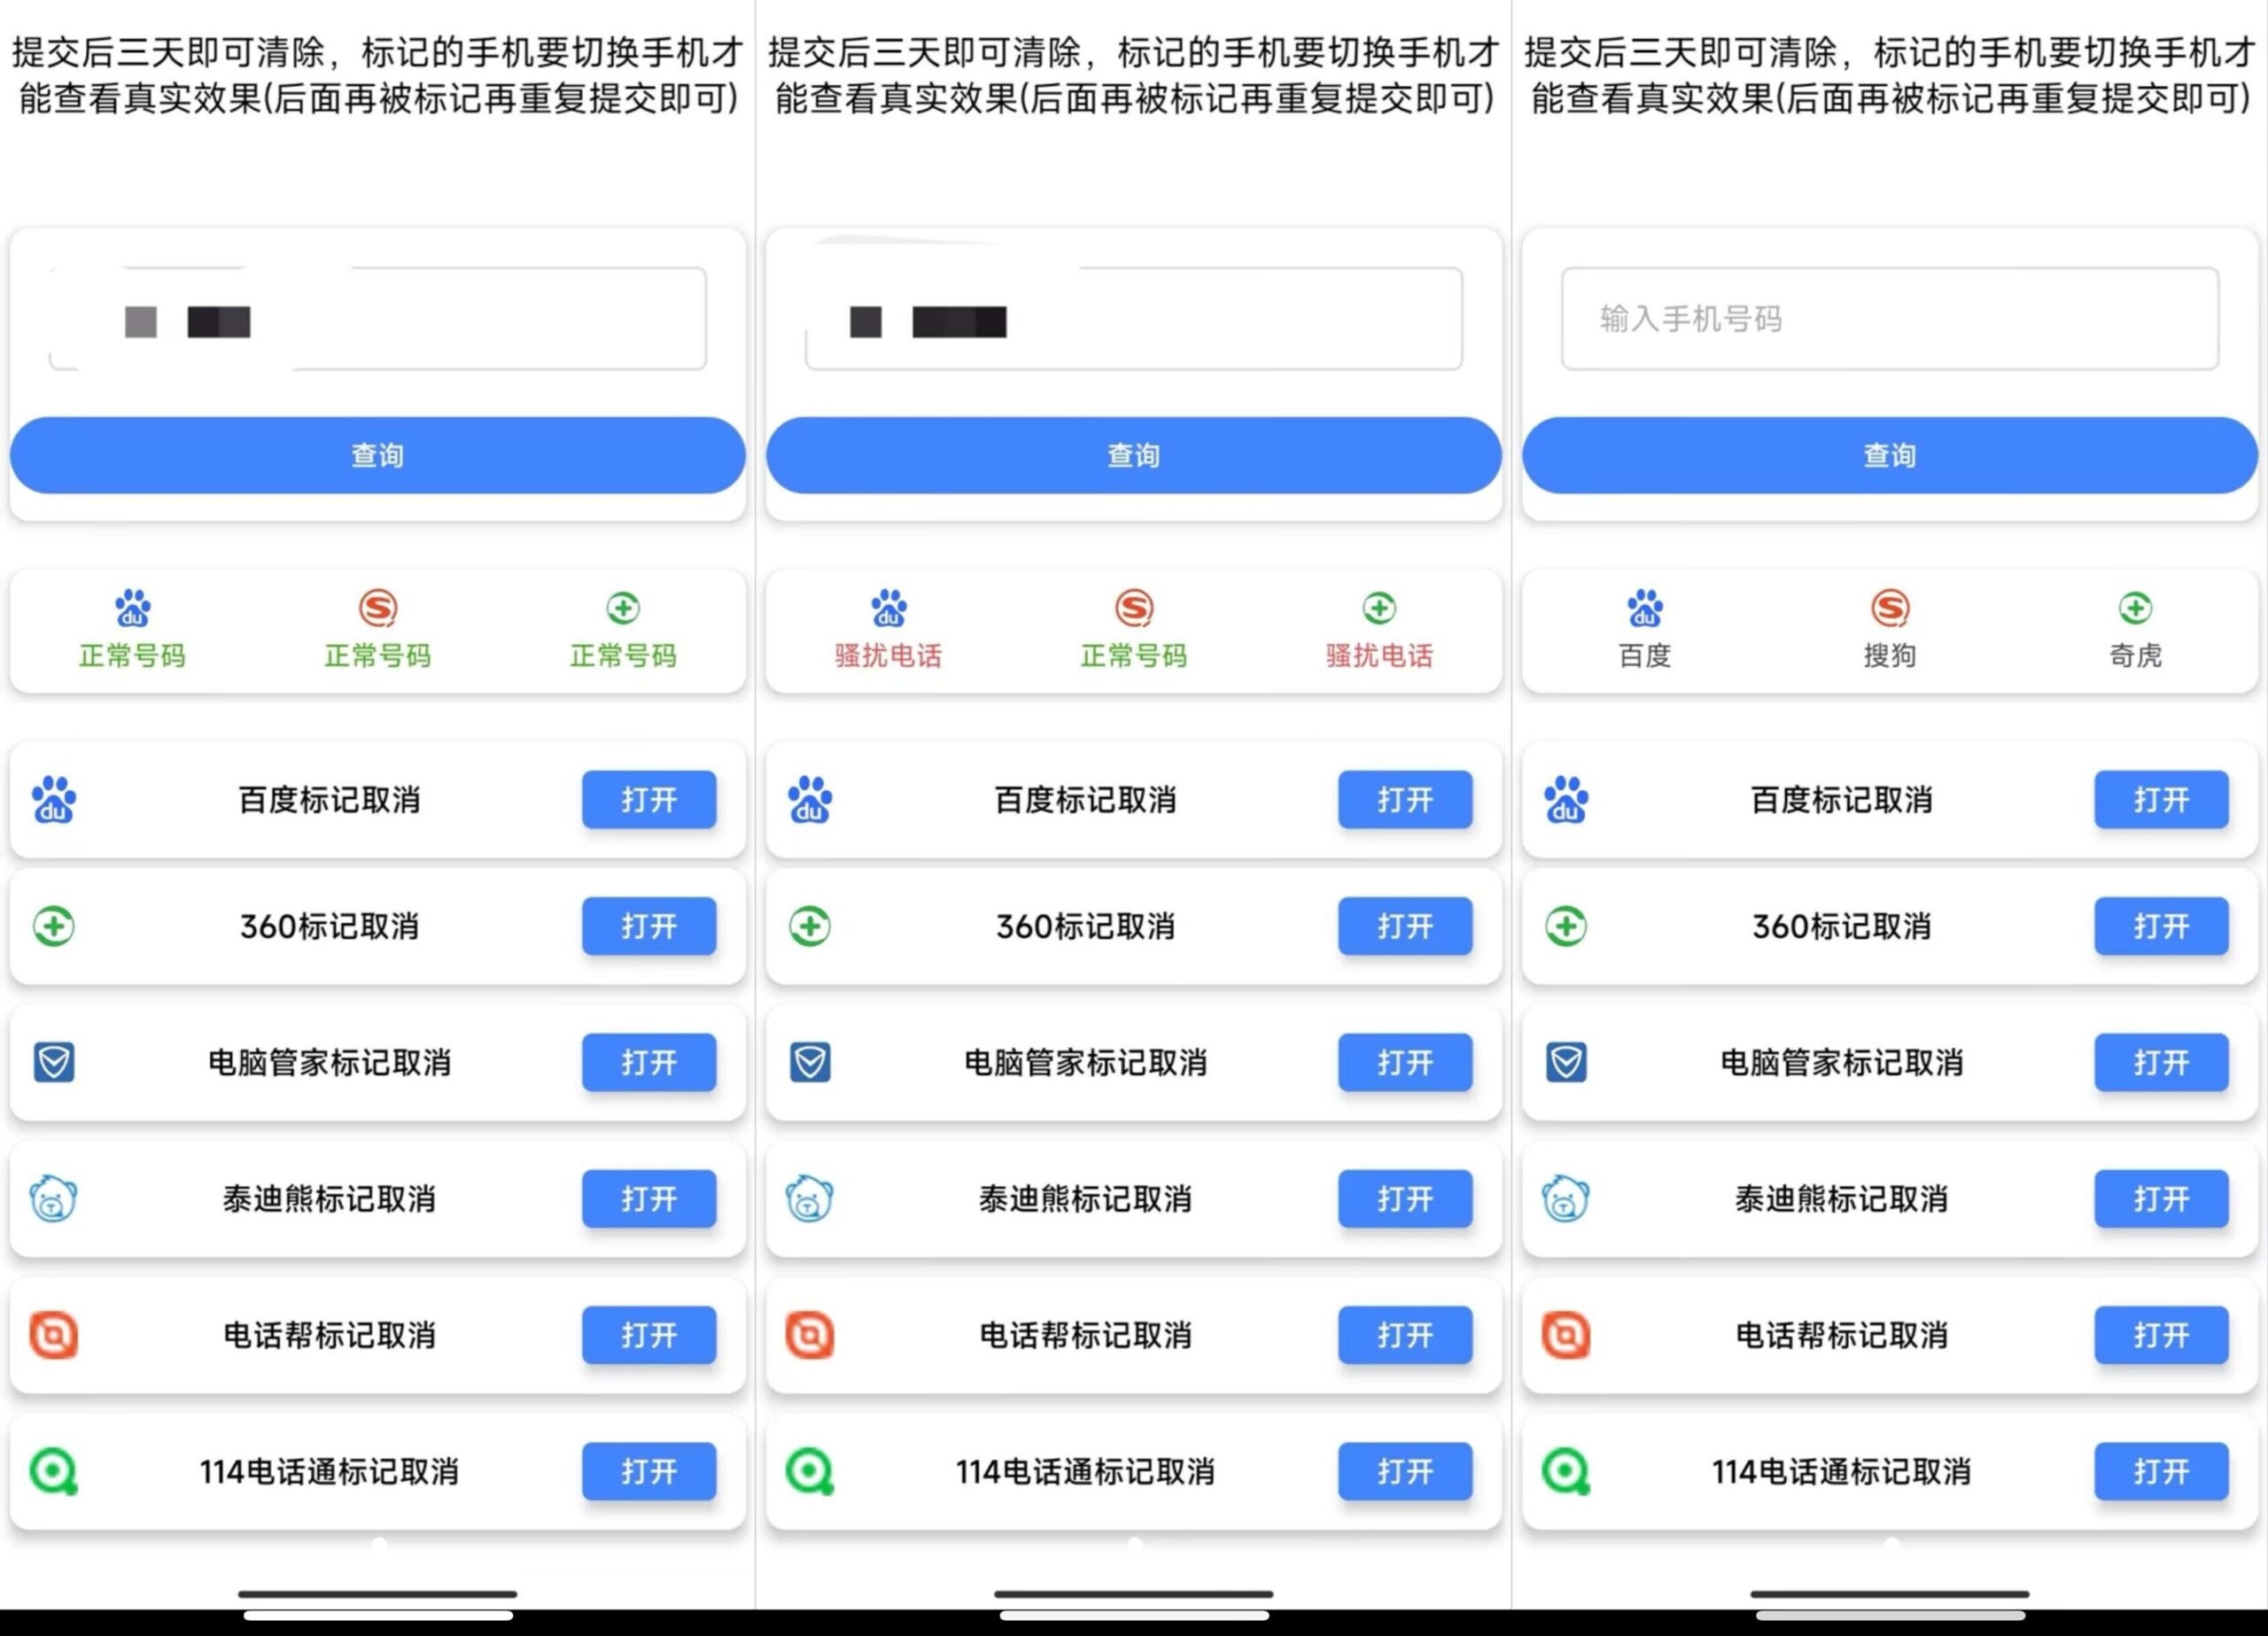
Task: Open 114电话通标记取消 in the right panel
Action: click(2161, 1471)
